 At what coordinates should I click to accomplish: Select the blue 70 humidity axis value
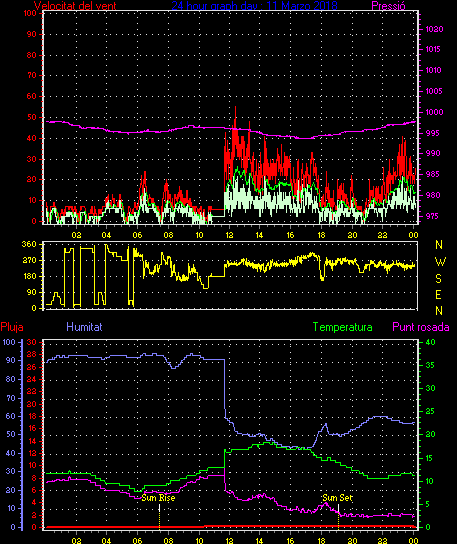coord(11,398)
